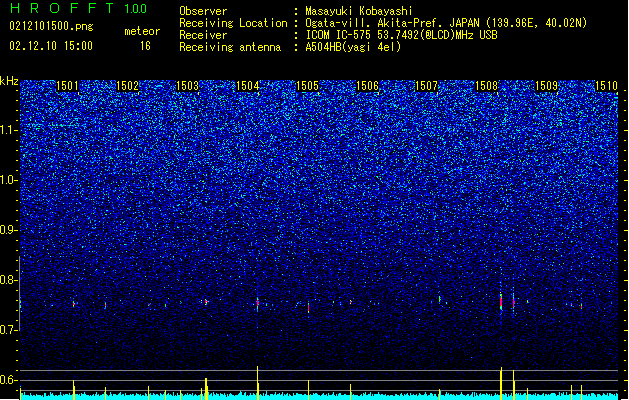Viewport: 629px width, 400px height.
Task: Click the version number 1.0.0
Action: pyautogui.click(x=135, y=8)
